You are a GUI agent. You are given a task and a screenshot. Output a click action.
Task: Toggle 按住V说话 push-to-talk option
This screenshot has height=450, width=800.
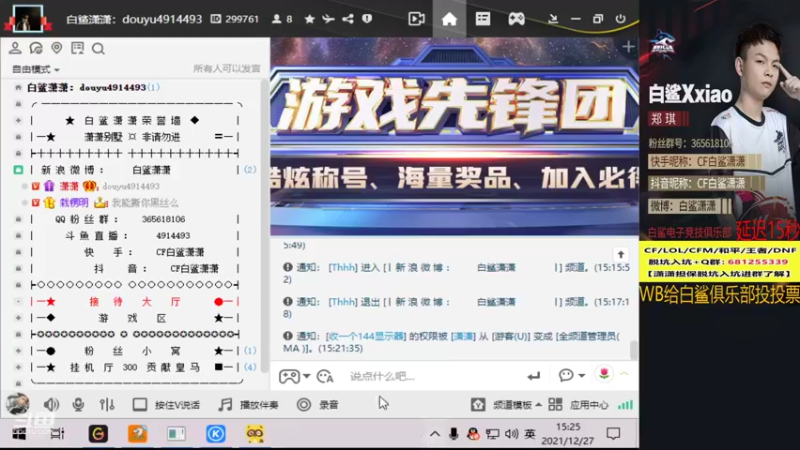[166, 405]
